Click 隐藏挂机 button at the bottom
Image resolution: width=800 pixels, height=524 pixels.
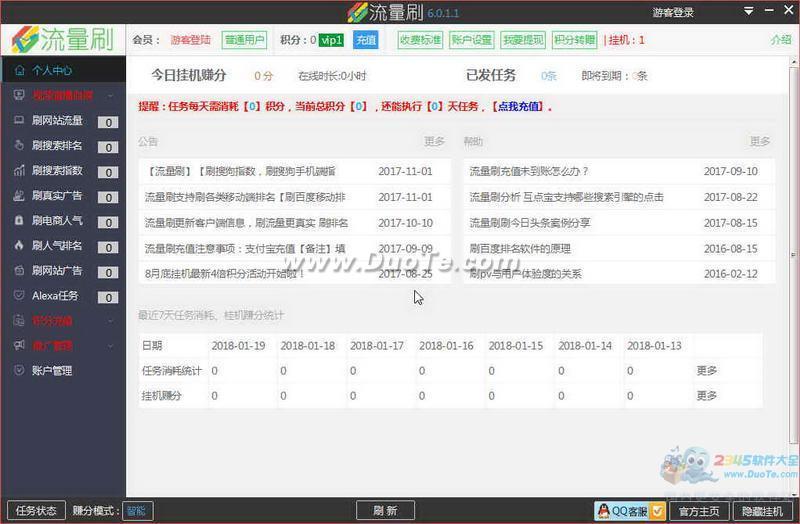pos(762,511)
